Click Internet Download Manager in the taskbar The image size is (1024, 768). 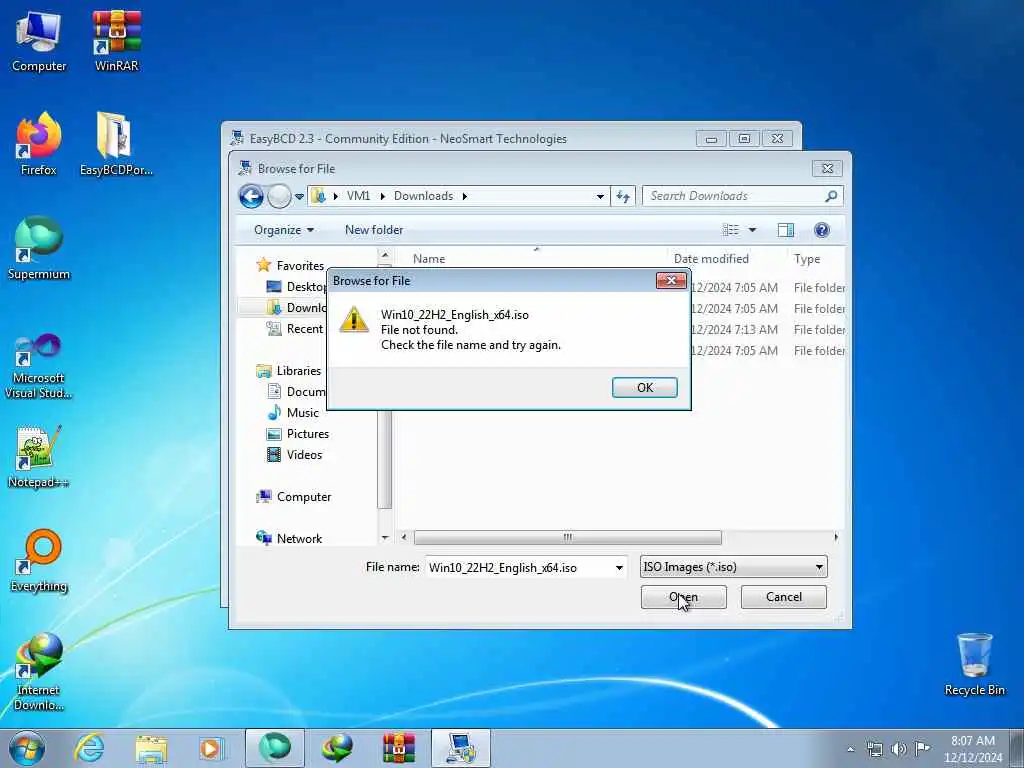click(x=338, y=748)
